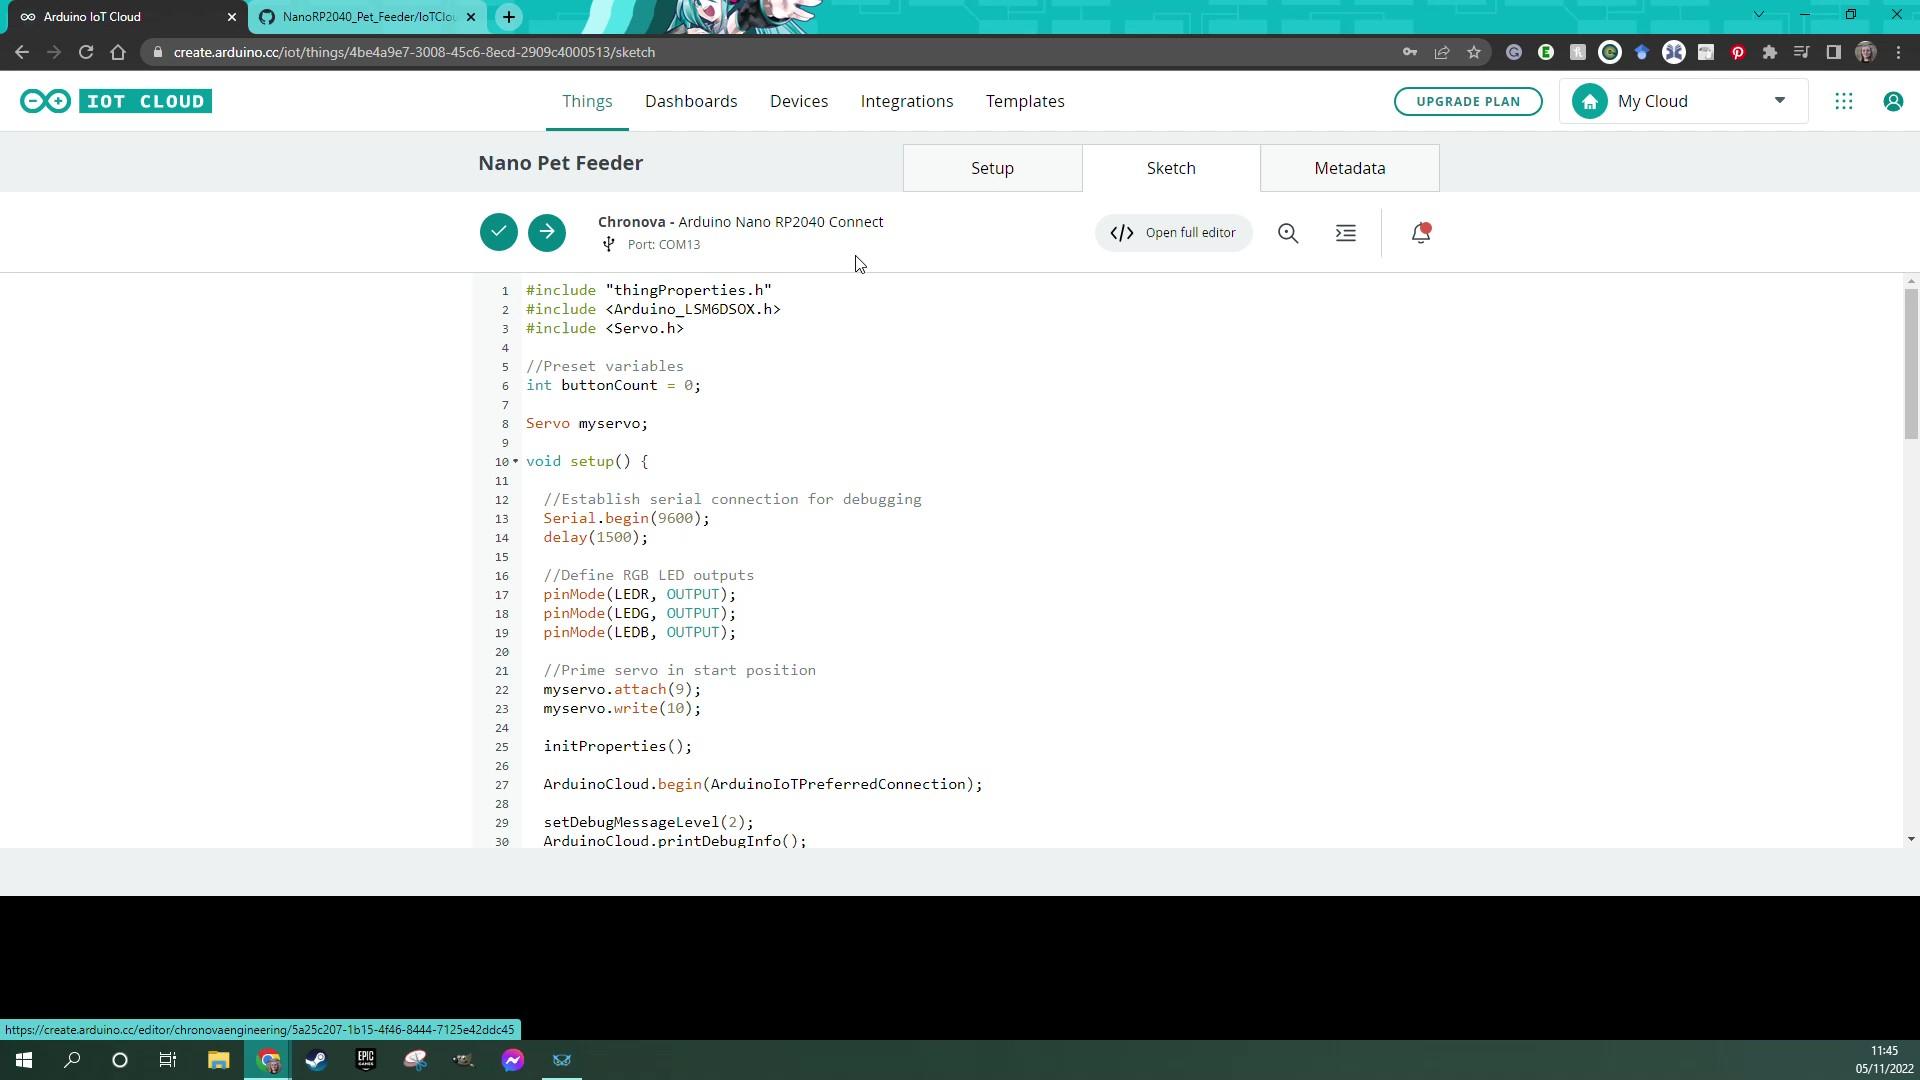Open Chrome tab search chevron
1920x1080 pixels.
tap(1758, 15)
